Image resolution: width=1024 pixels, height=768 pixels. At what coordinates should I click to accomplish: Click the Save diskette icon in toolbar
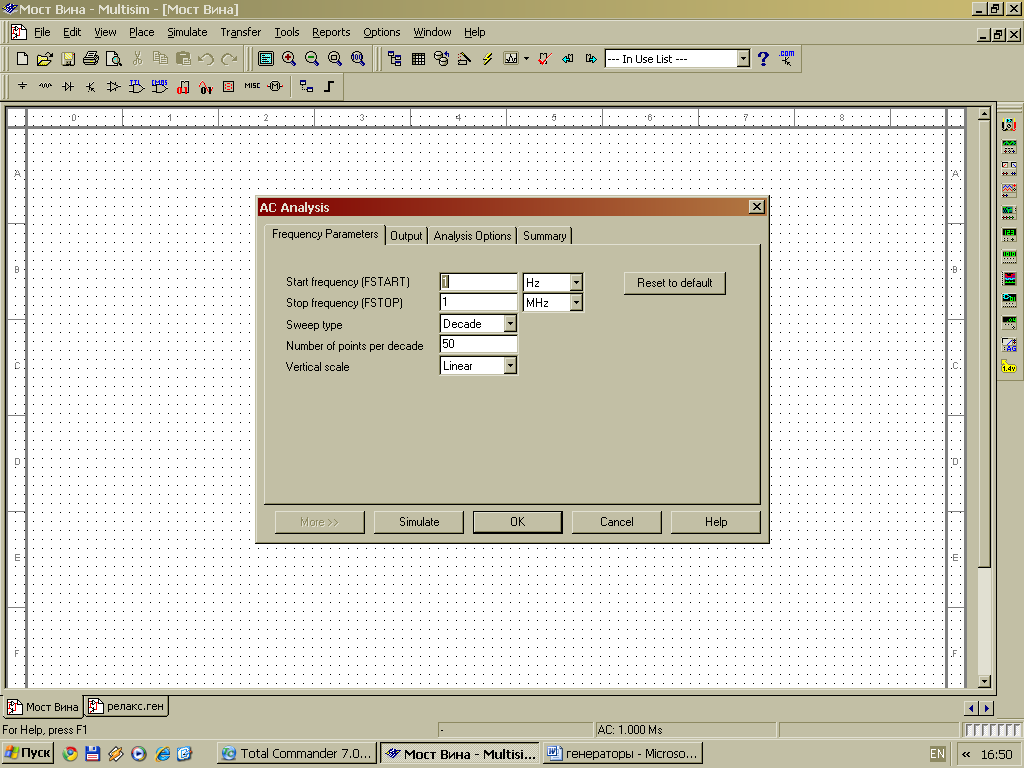click(x=68, y=59)
